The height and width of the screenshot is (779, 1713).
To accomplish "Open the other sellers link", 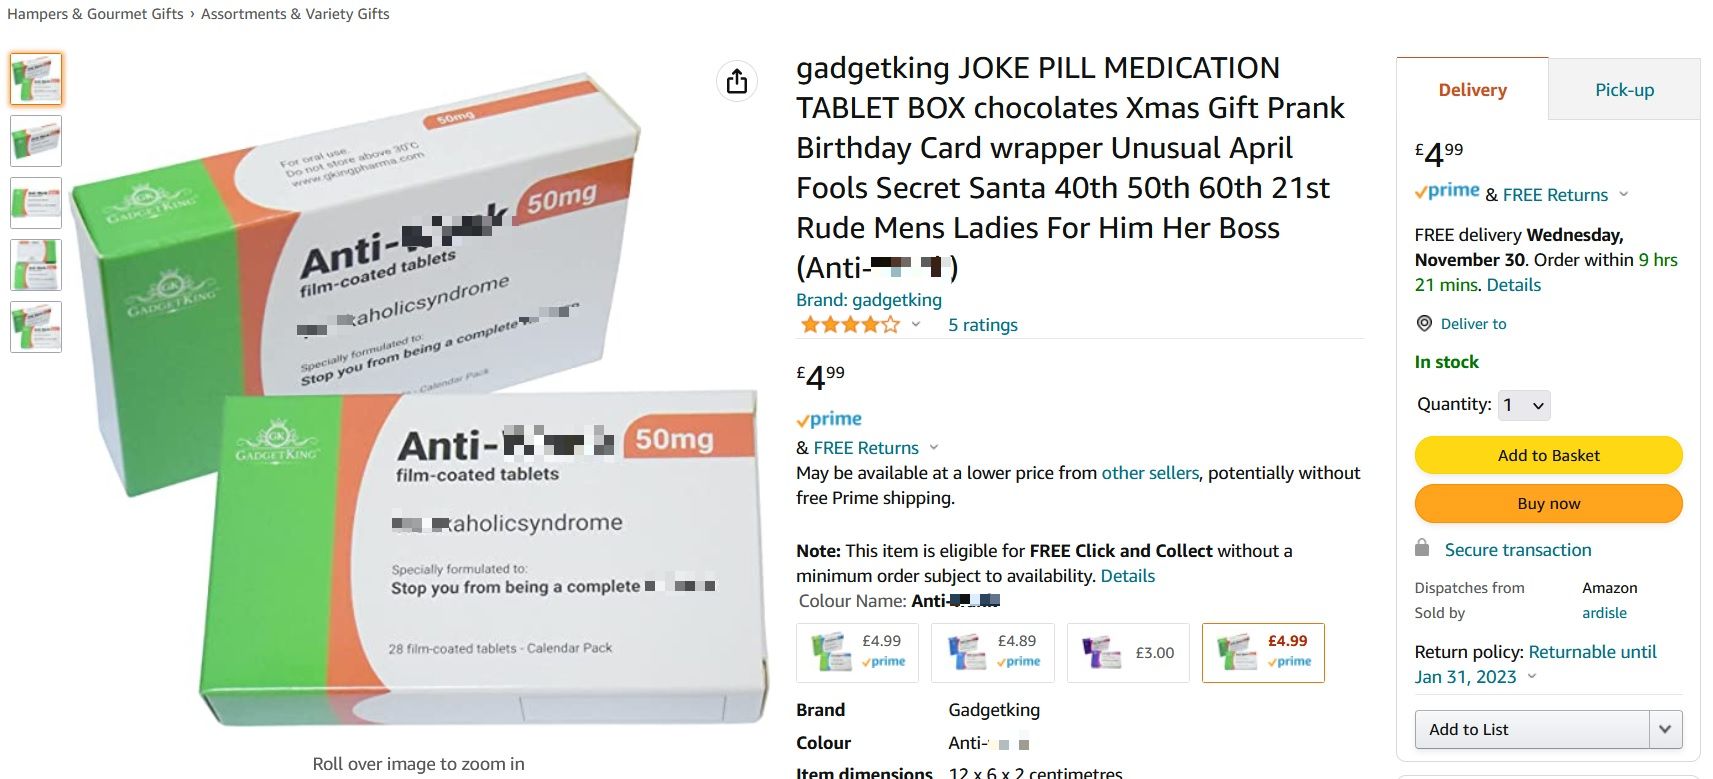I will pos(1150,473).
